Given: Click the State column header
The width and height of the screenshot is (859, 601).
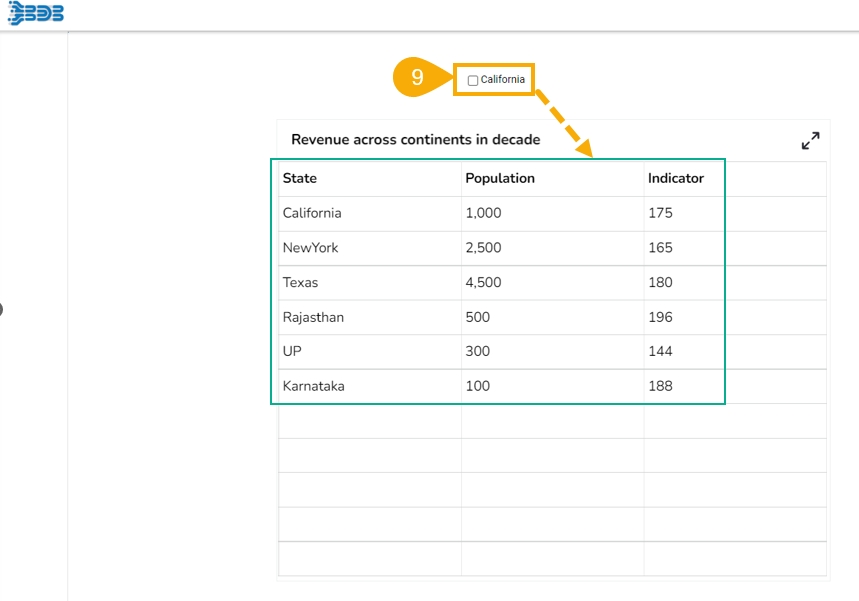Looking at the screenshot, I should (x=300, y=178).
